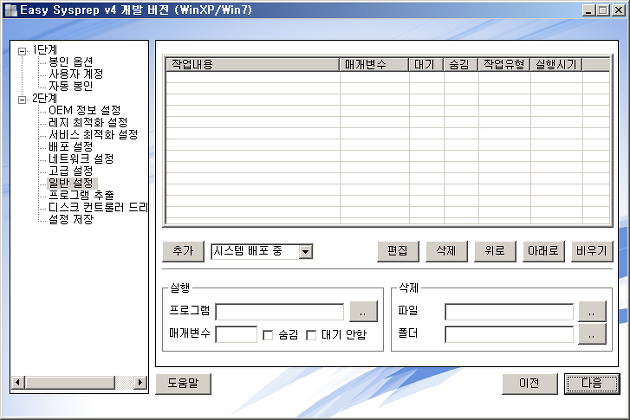The image size is (630, 420).
Task: Move task up with 위로 button
Action: 495,251
